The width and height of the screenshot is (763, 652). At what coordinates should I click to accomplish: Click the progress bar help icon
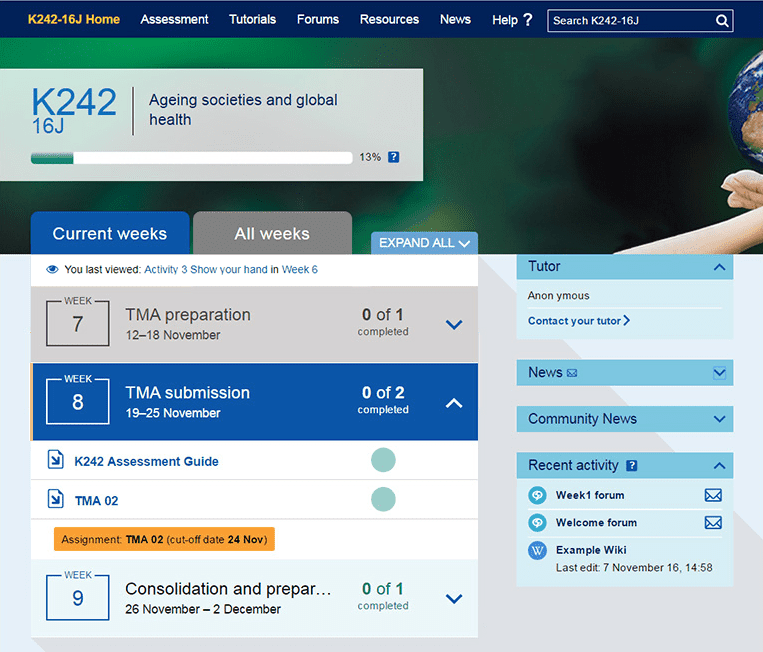coord(393,157)
